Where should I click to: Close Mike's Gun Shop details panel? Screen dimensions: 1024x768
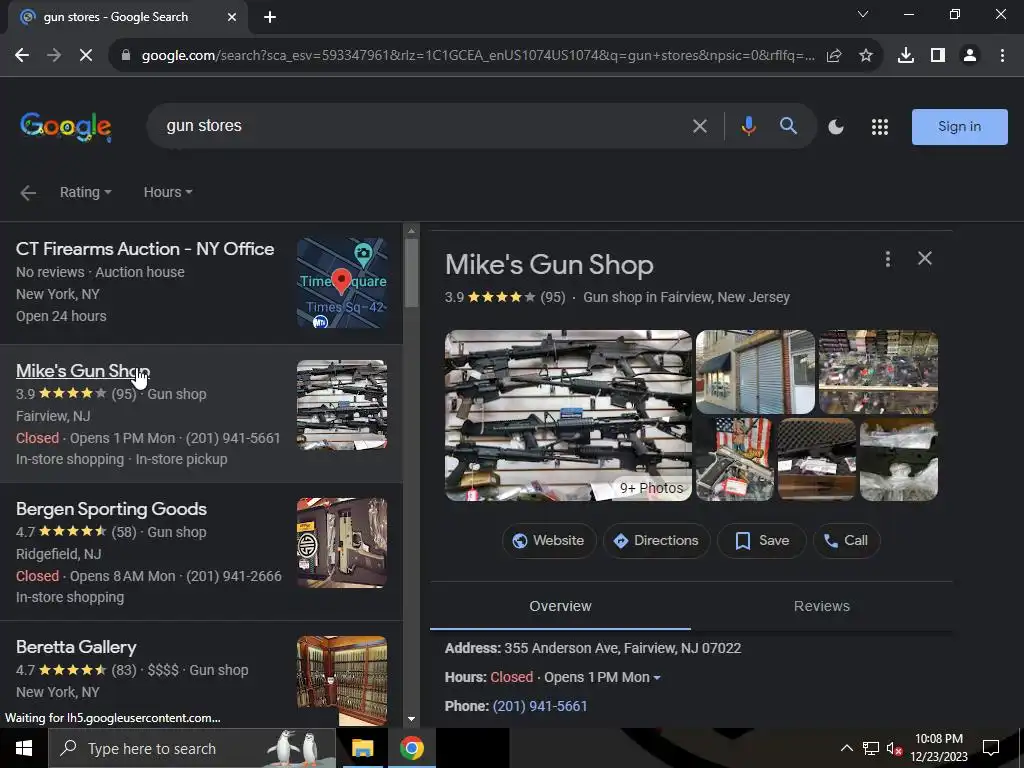coord(925,259)
